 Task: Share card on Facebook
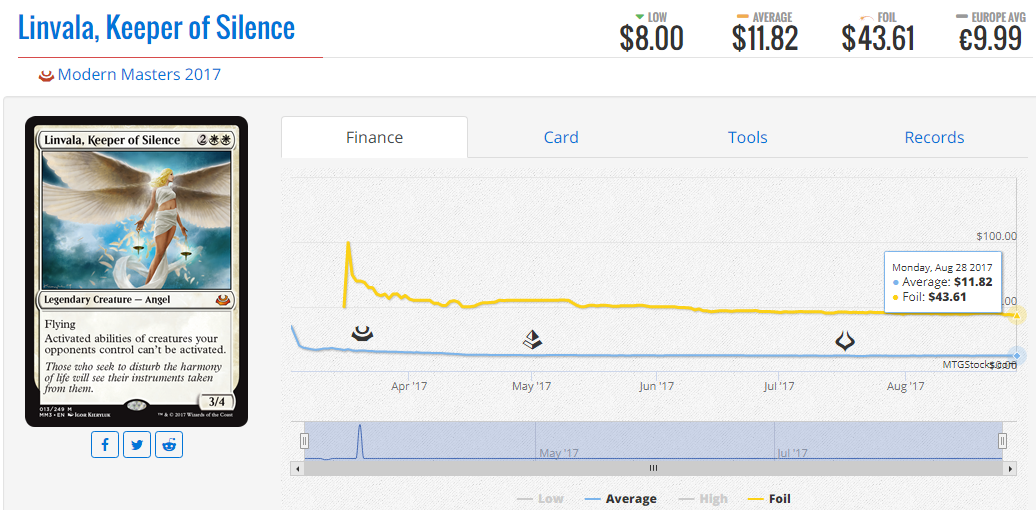click(x=105, y=445)
